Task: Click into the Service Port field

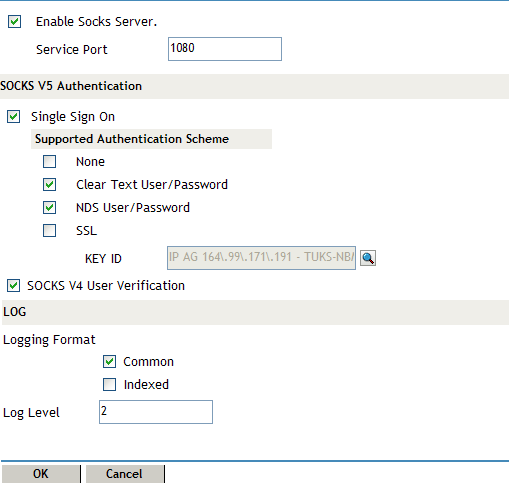Action: tap(225, 49)
